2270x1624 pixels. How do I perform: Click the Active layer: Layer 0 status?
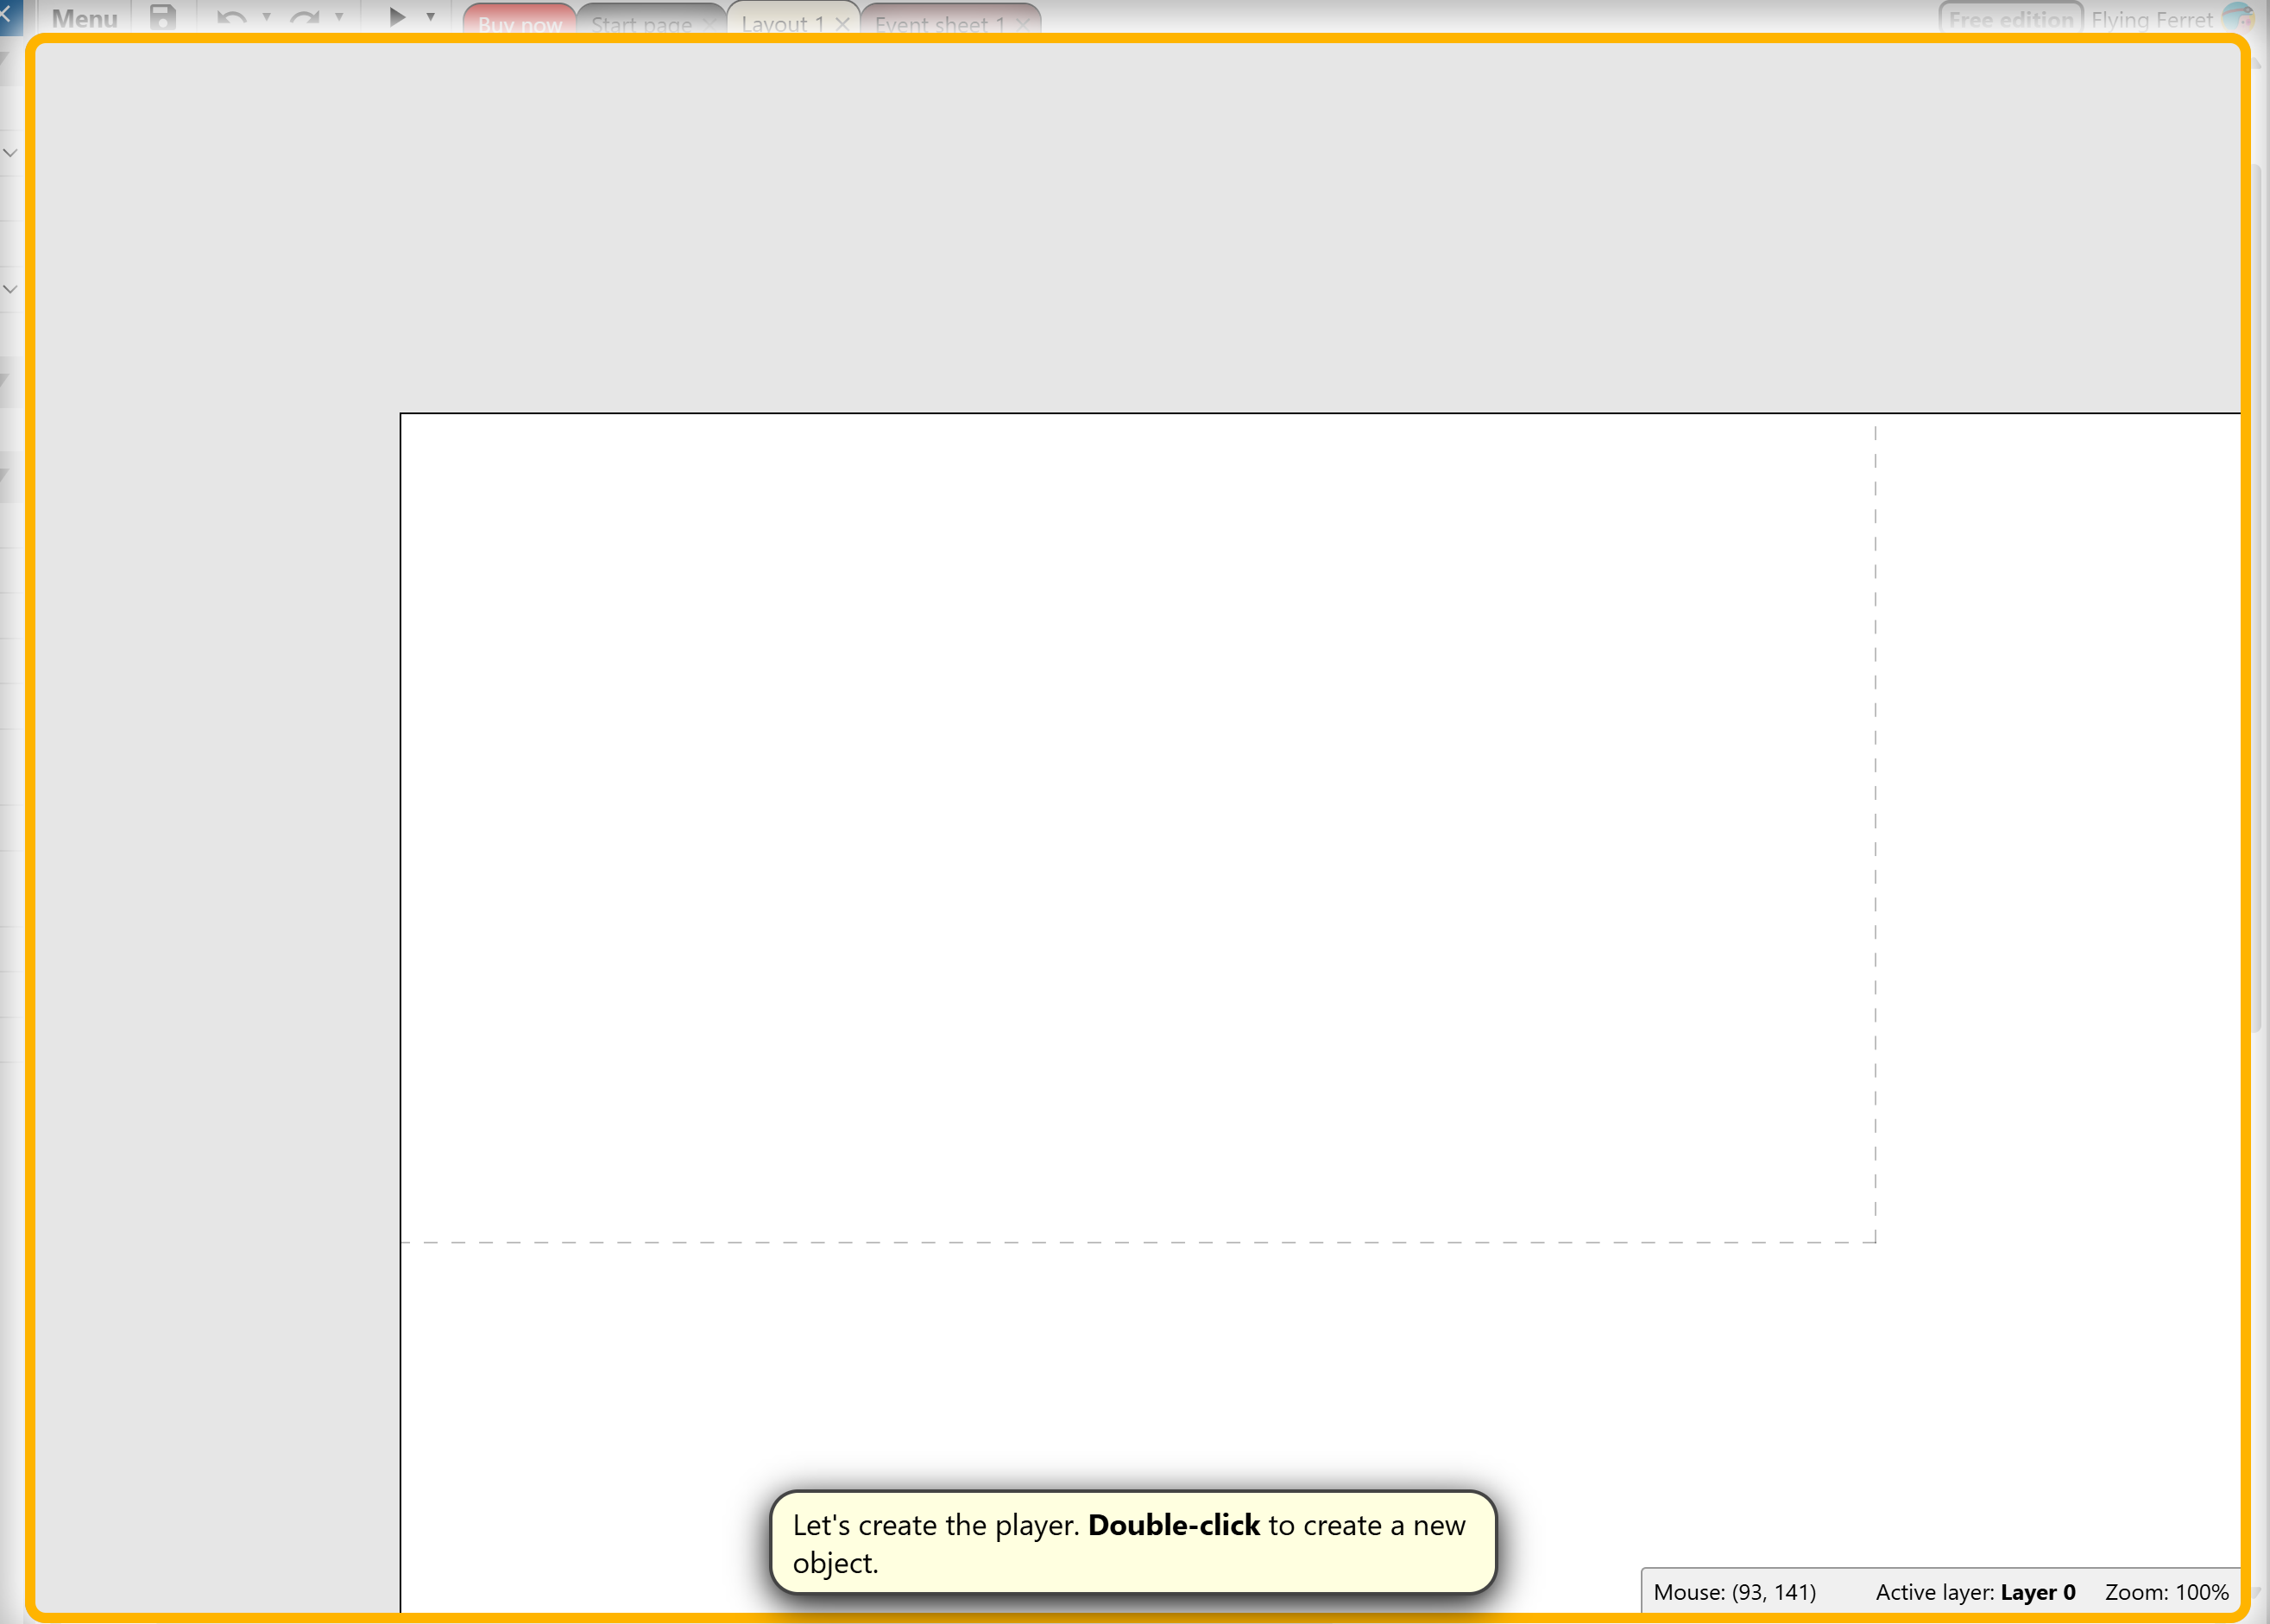[1975, 1592]
